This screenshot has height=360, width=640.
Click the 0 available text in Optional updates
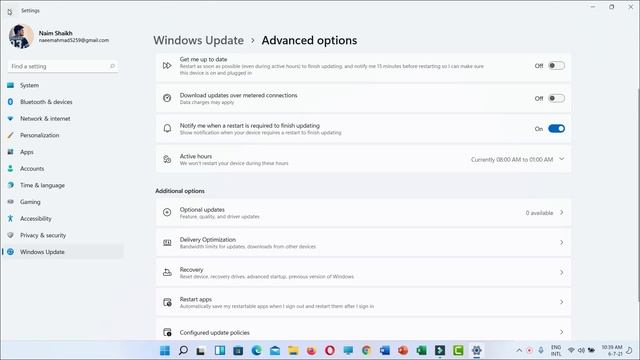click(x=539, y=213)
